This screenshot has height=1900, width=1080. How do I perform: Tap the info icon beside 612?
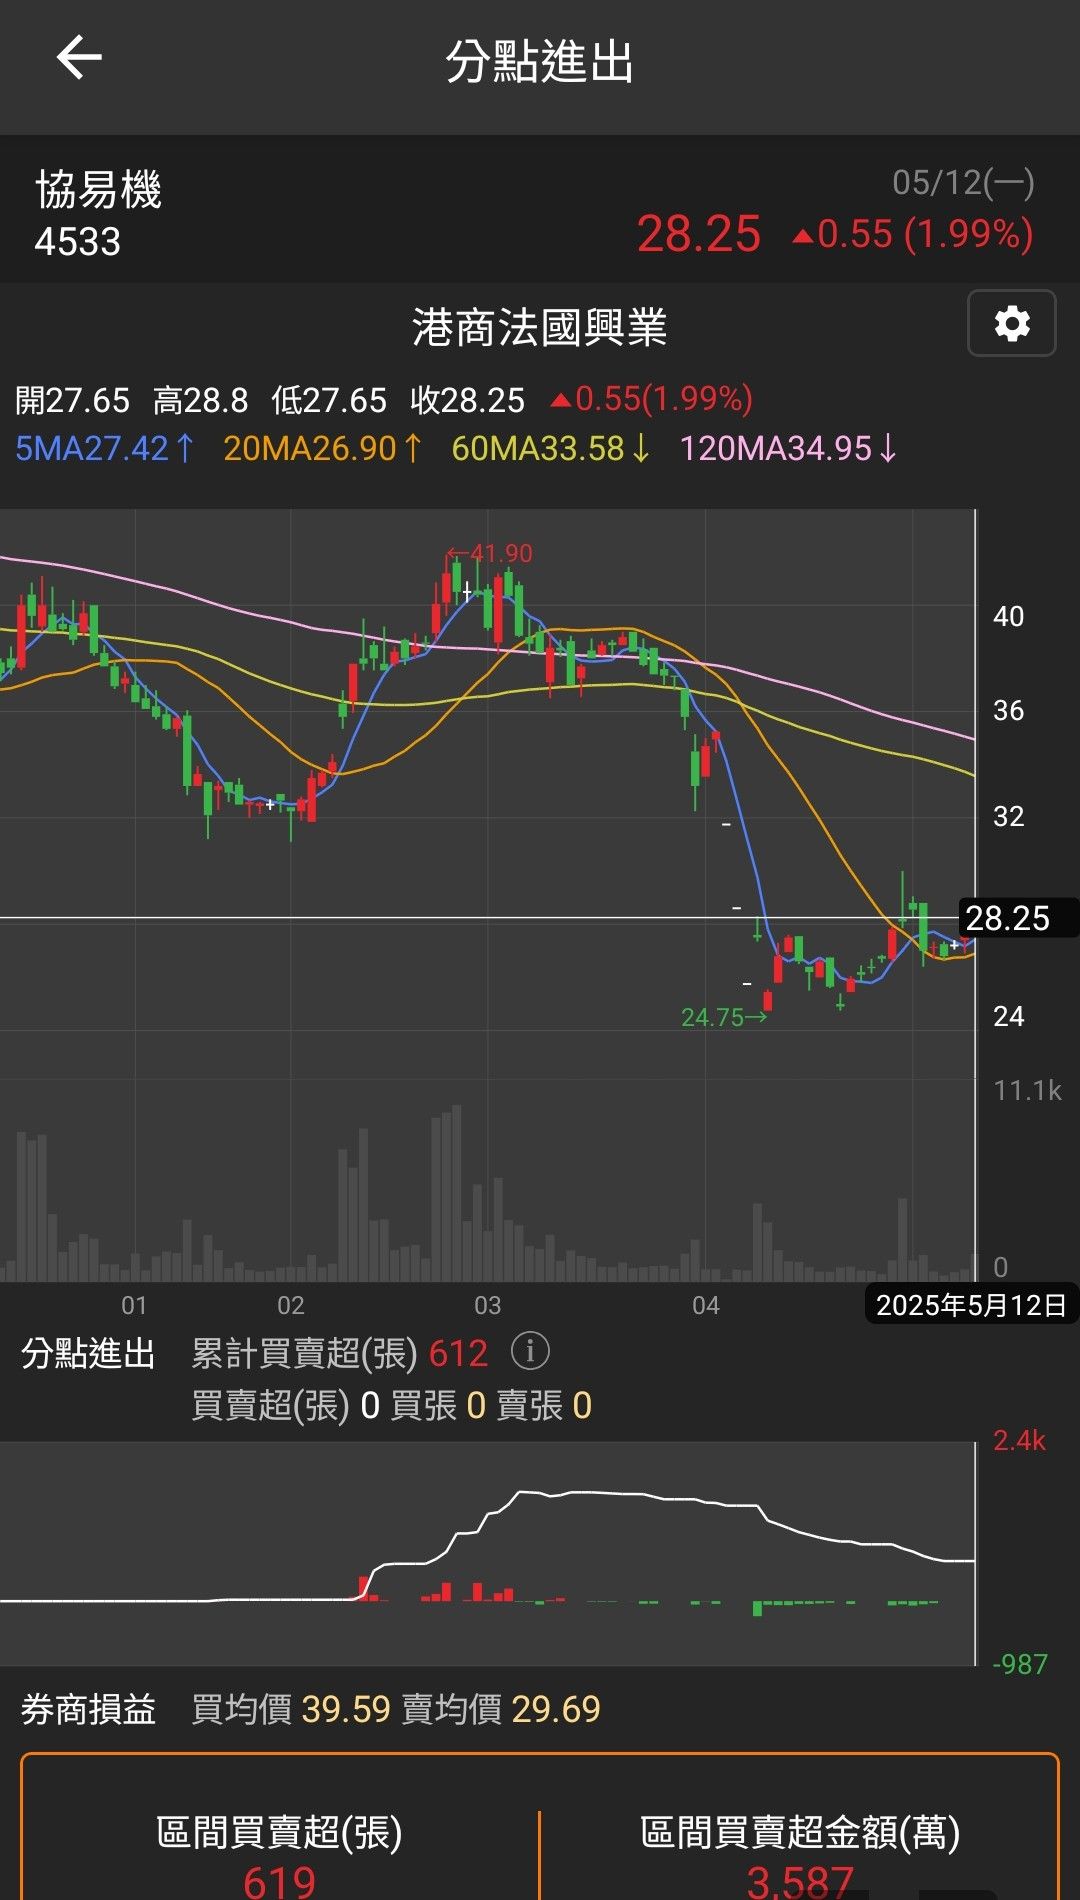point(530,1351)
